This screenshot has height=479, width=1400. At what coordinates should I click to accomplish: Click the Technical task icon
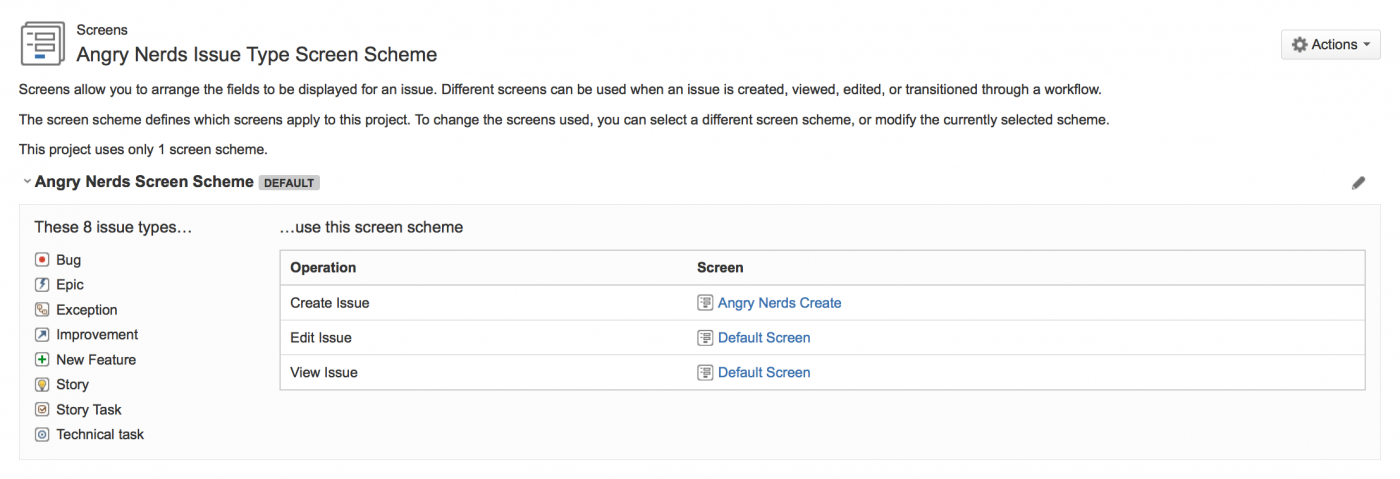pos(42,435)
